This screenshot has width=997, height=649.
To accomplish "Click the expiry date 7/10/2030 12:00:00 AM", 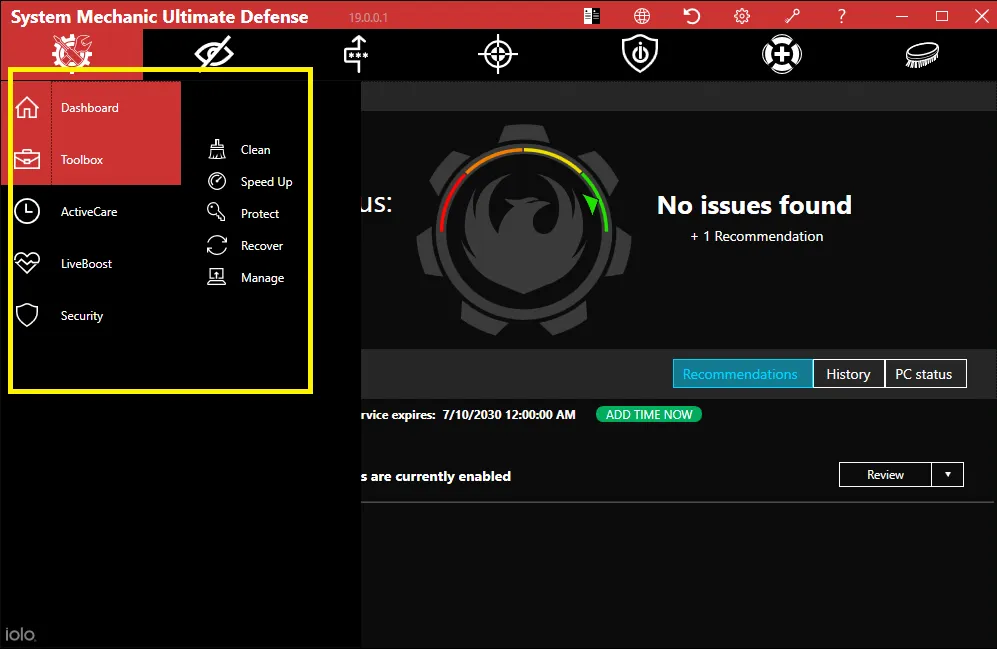I will click(509, 414).
